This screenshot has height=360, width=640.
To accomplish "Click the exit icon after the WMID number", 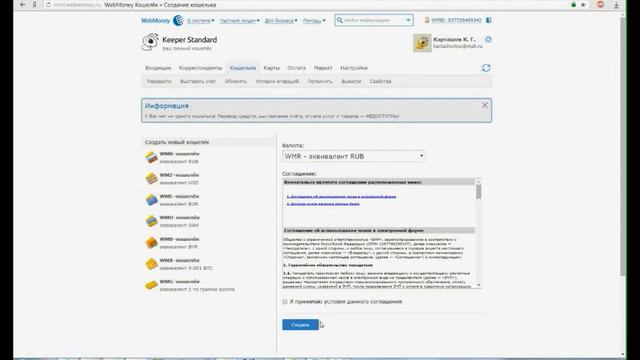I will [x=489, y=20].
